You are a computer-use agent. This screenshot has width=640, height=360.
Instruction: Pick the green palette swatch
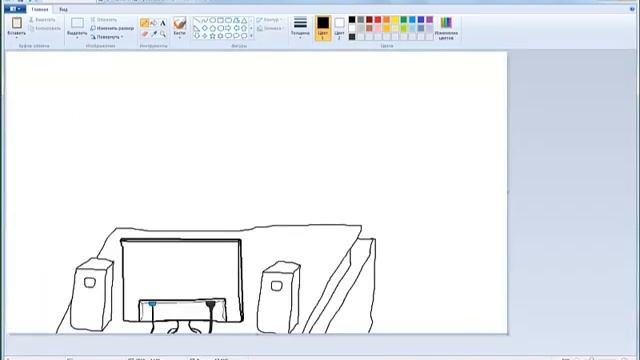[x=404, y=20]
